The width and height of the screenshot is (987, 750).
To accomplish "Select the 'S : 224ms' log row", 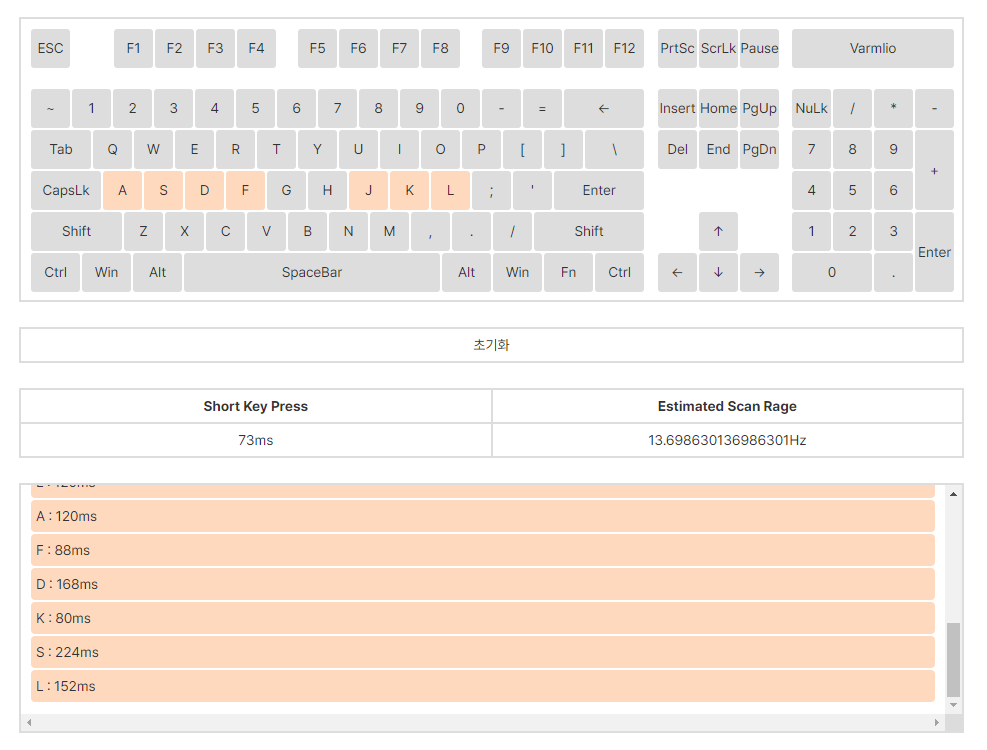I will pos(483,652).
